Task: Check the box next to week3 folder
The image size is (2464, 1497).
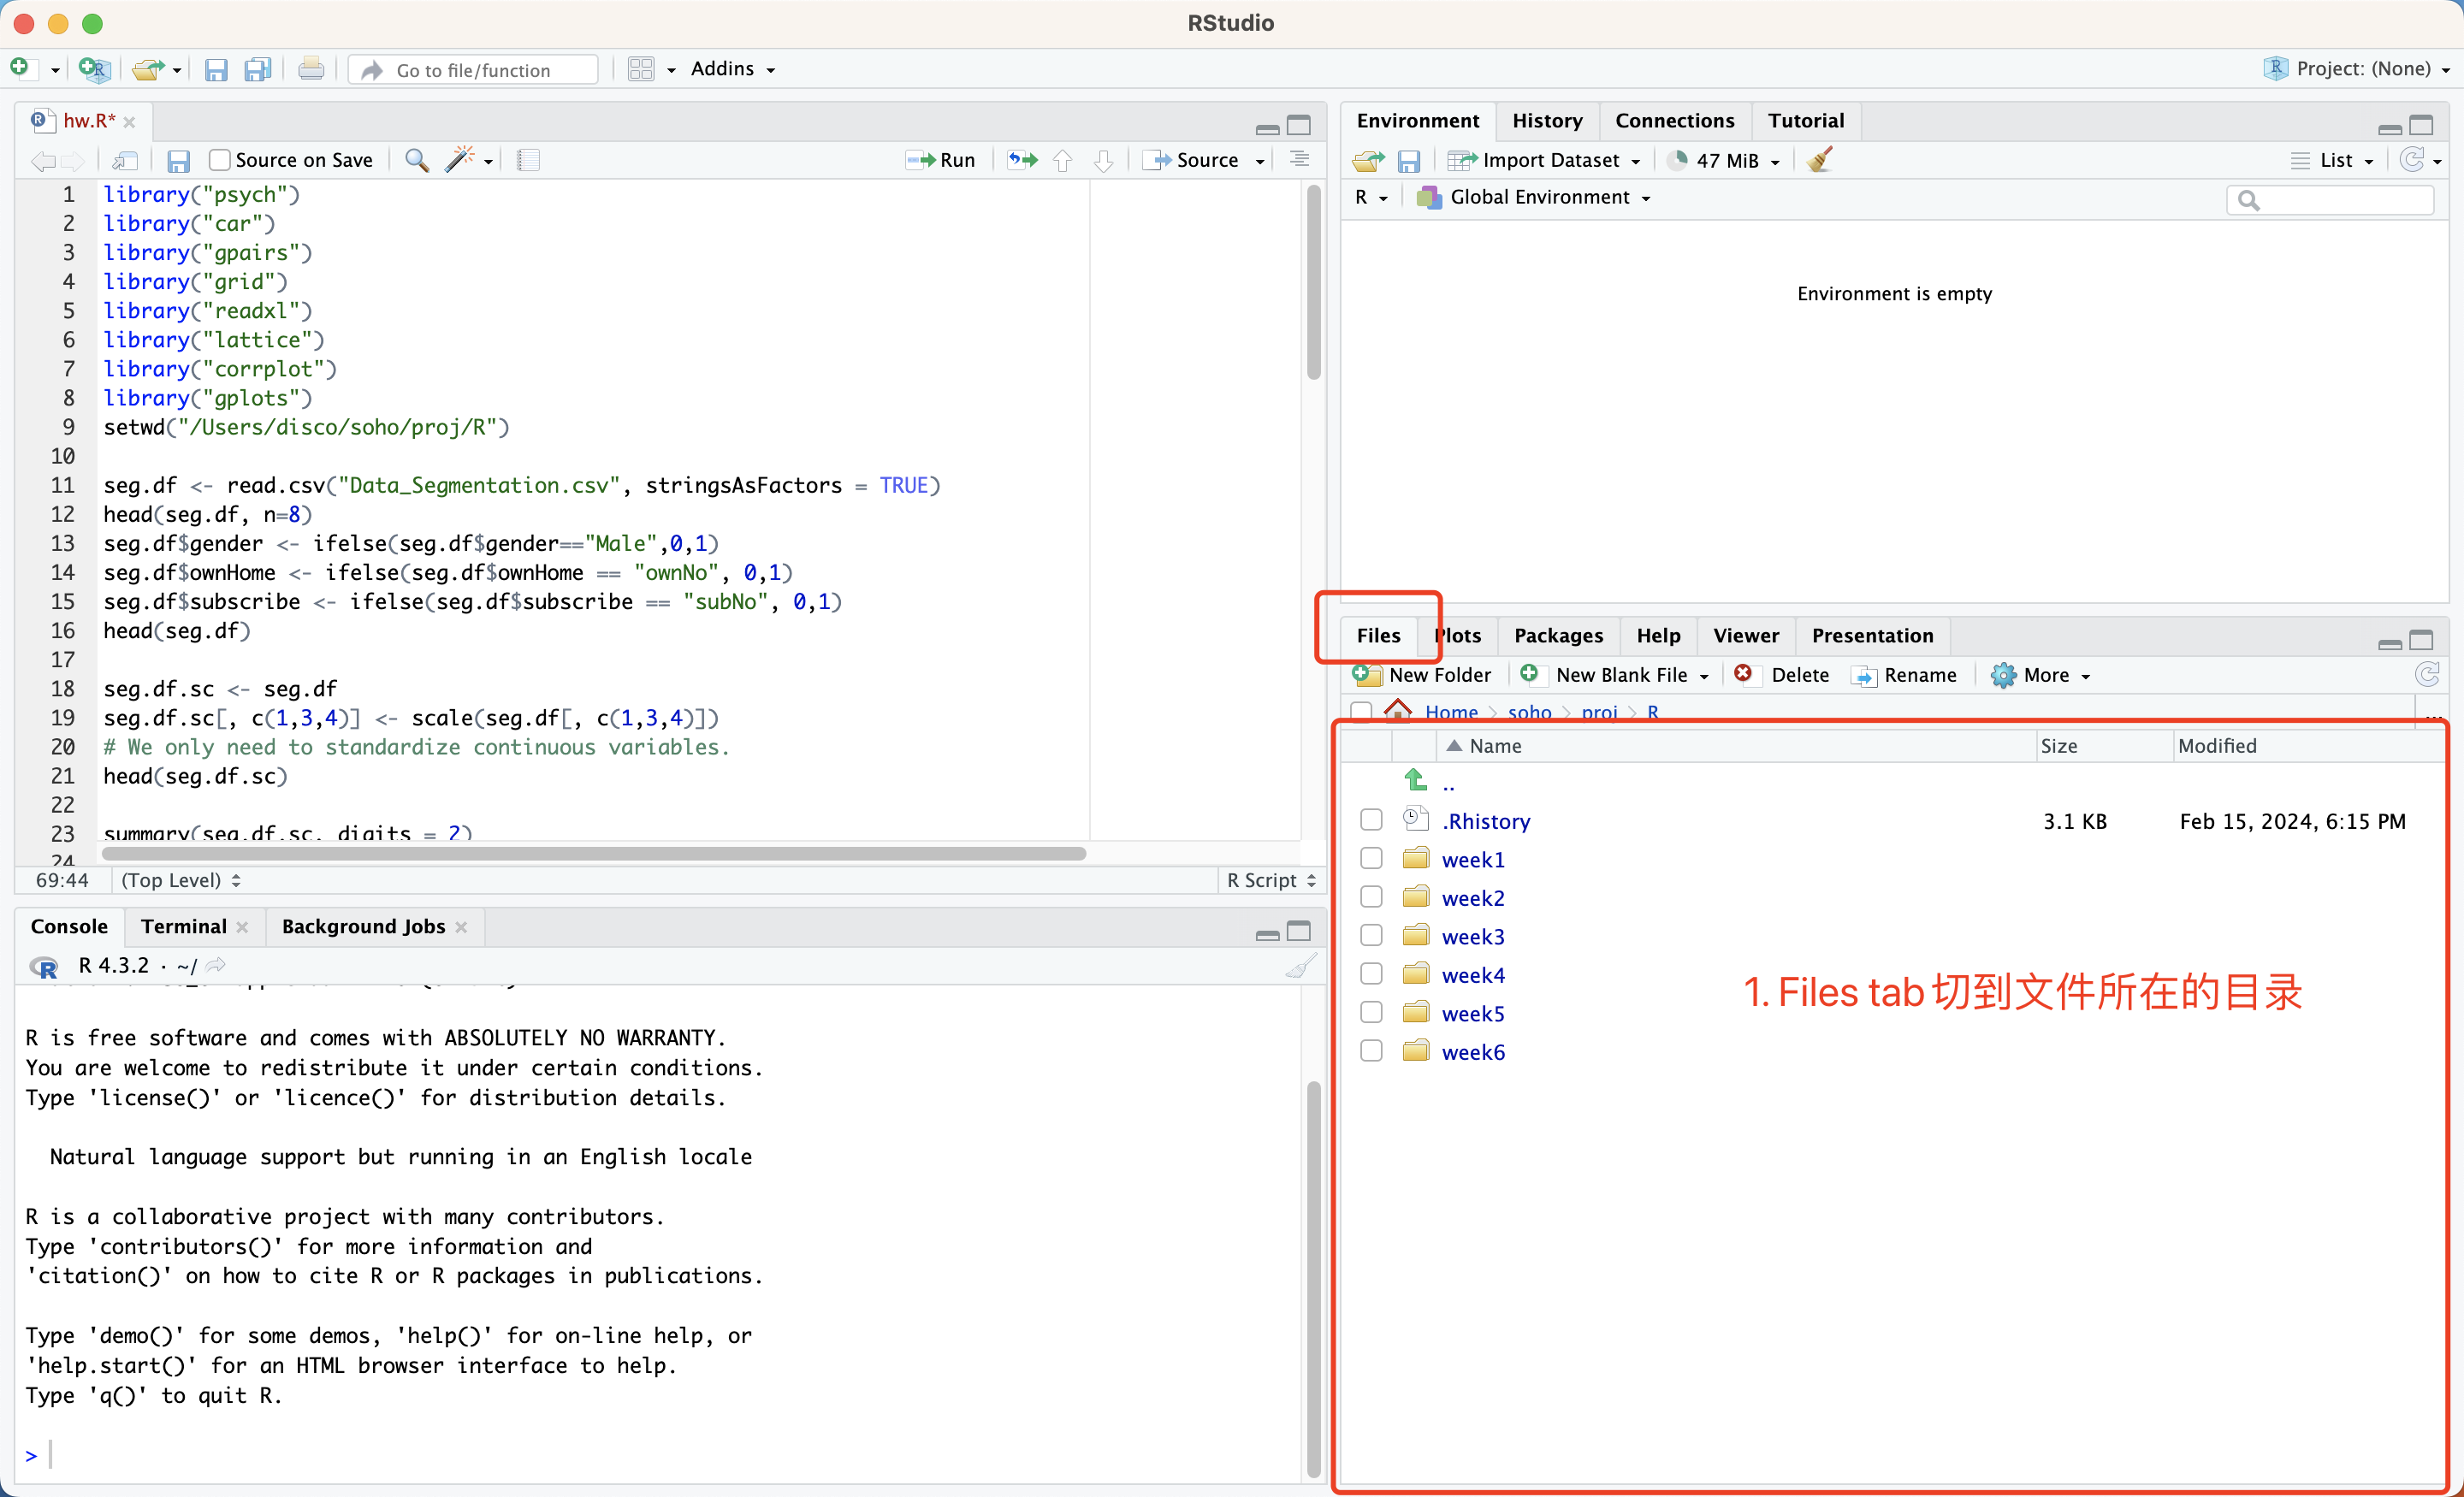Action: (1371, 936)
